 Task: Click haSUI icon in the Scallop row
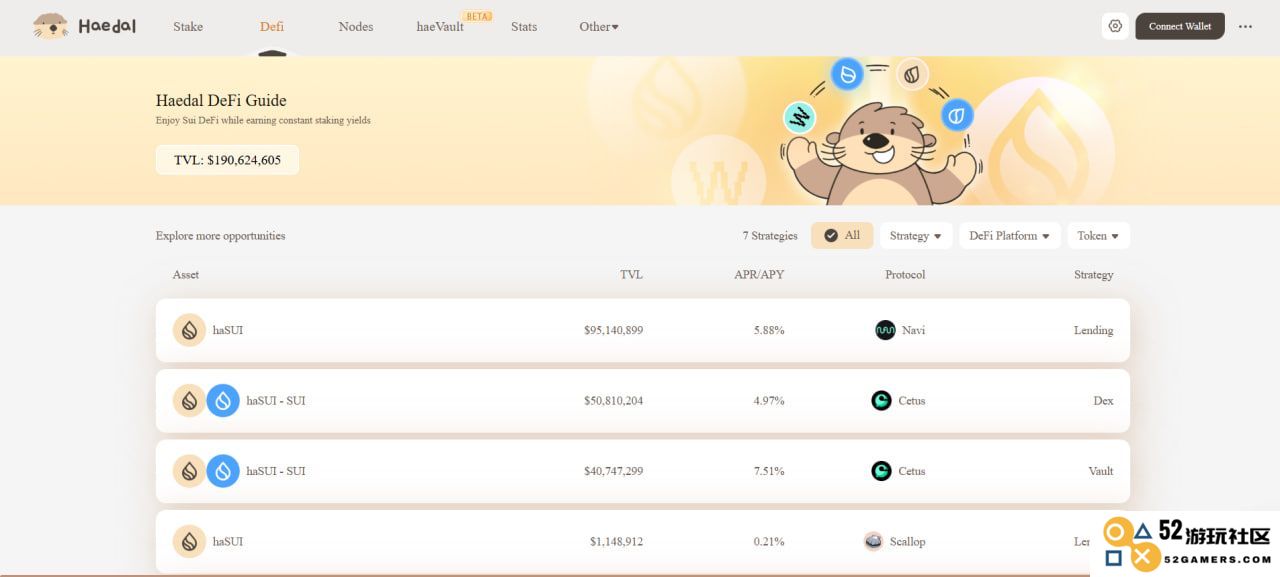coord(189,541)
